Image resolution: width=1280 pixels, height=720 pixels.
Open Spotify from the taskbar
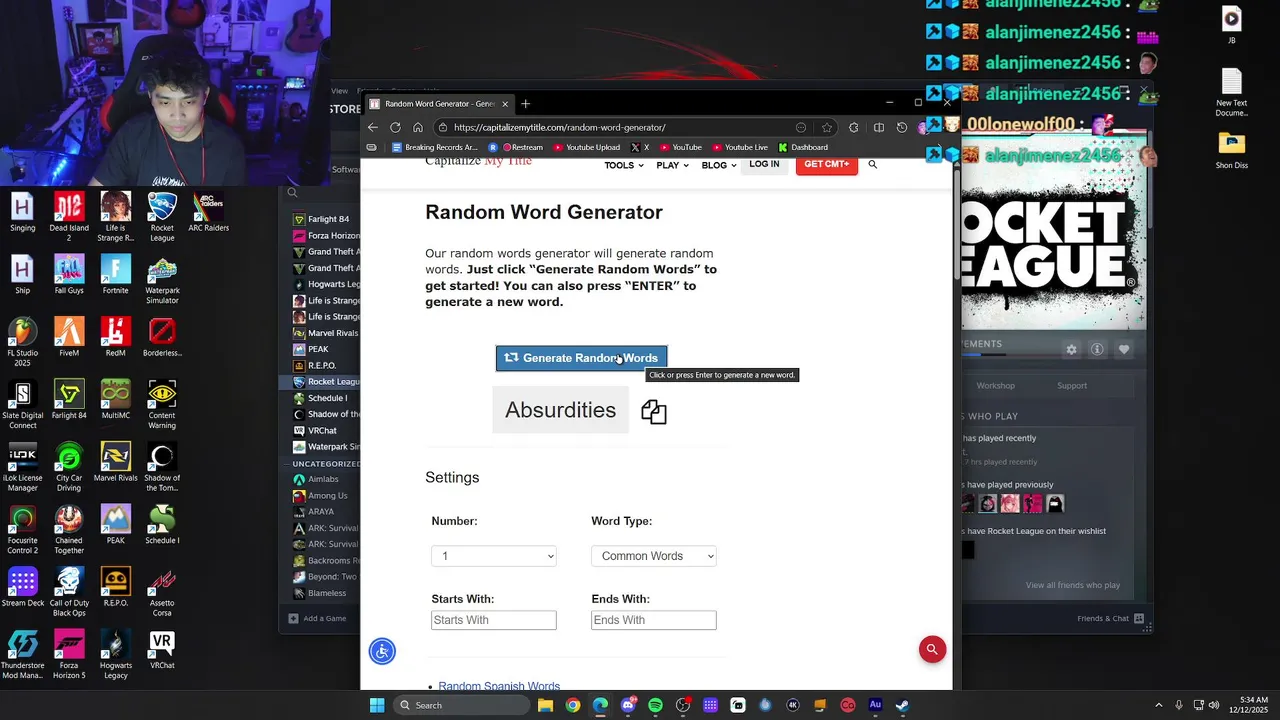pyautogui.click(x=655, y=705)
